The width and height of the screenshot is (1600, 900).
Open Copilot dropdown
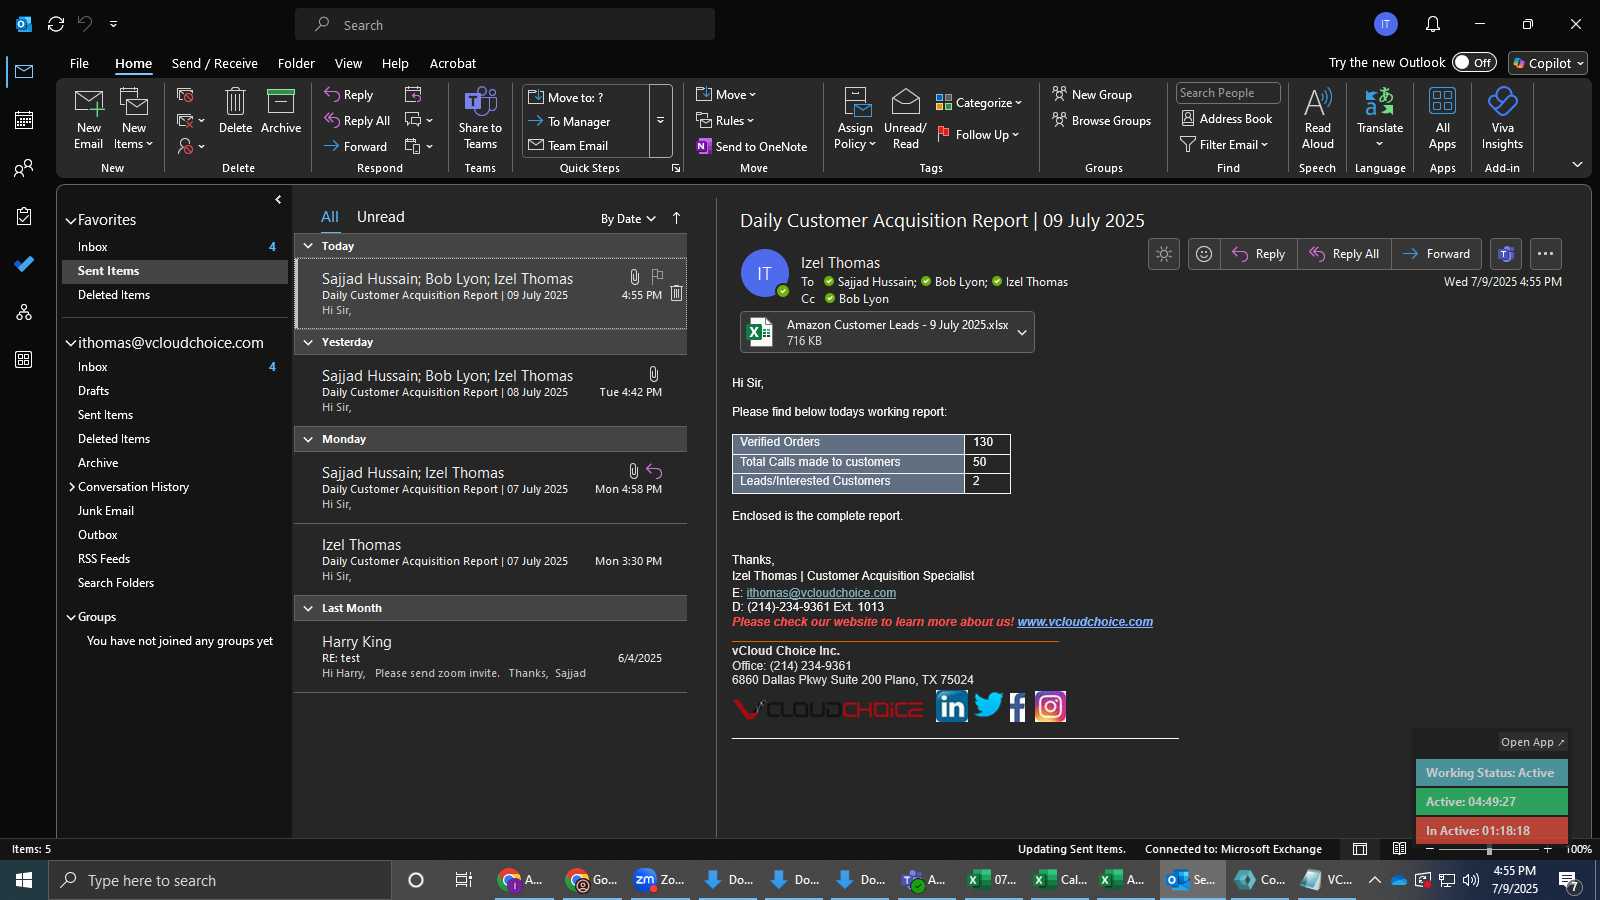point(1548,63)
